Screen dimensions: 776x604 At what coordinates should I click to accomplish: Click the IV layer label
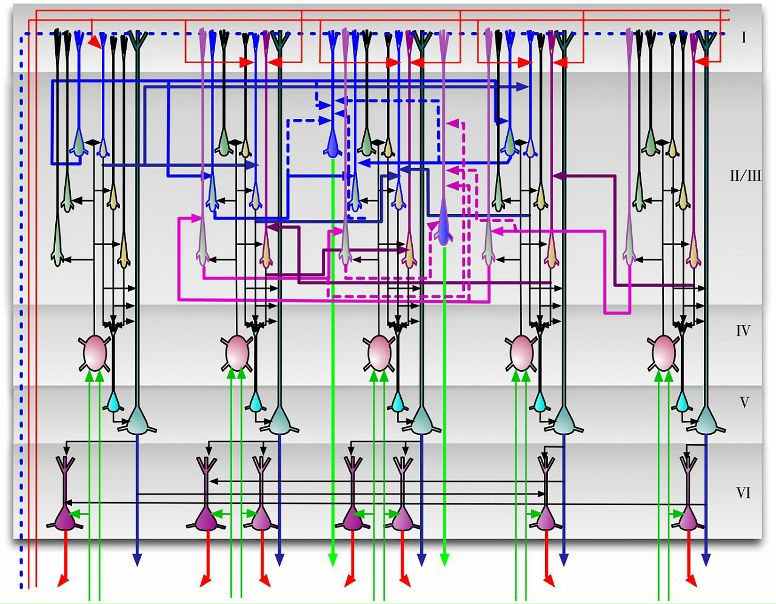(743, 331)
